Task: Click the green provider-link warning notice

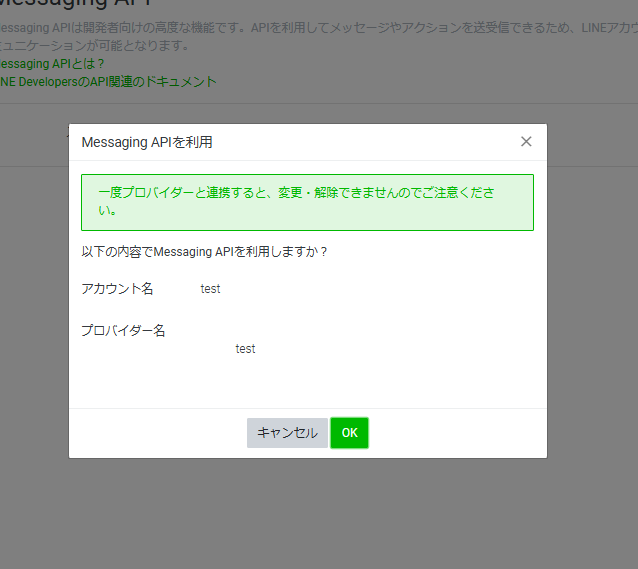Action: click(307, 202)
